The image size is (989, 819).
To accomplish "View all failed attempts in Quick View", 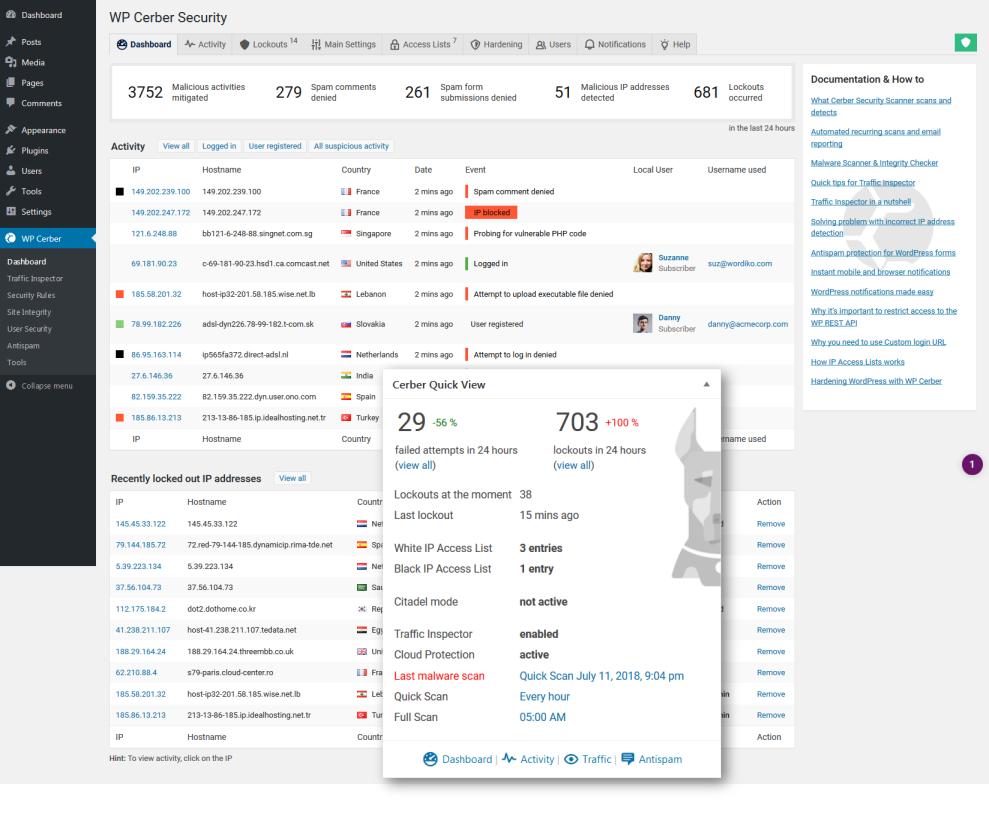I will (x=415, y=465).
